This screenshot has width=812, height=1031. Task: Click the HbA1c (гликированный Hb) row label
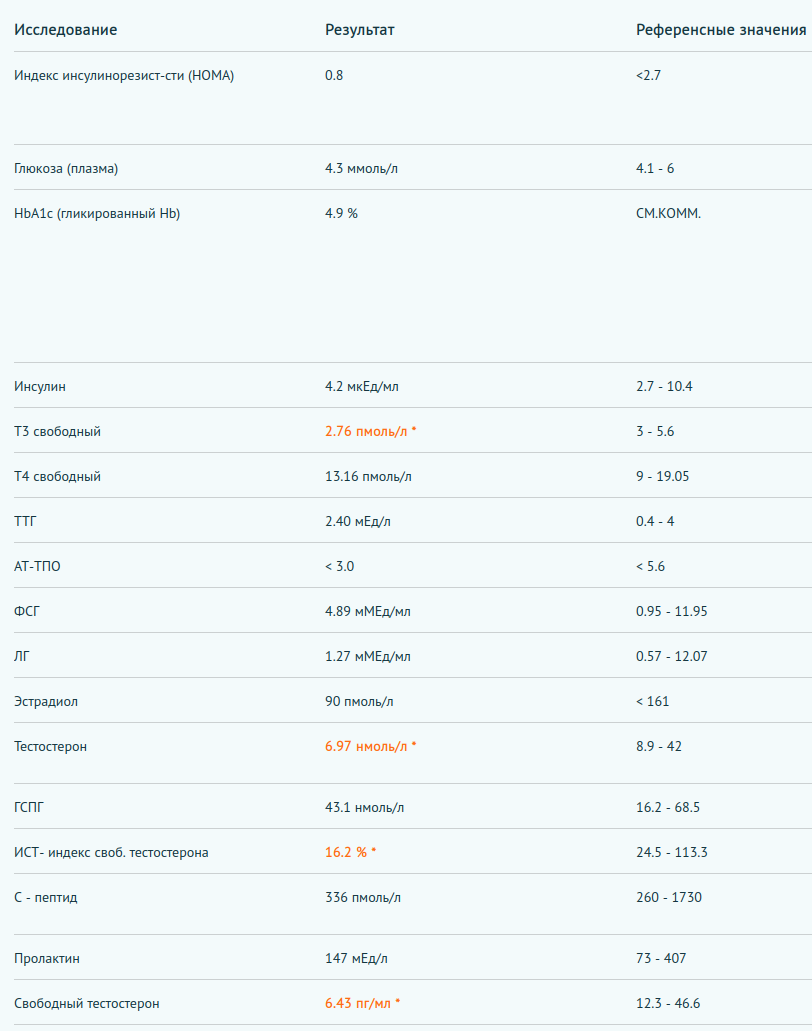[97, 213]
